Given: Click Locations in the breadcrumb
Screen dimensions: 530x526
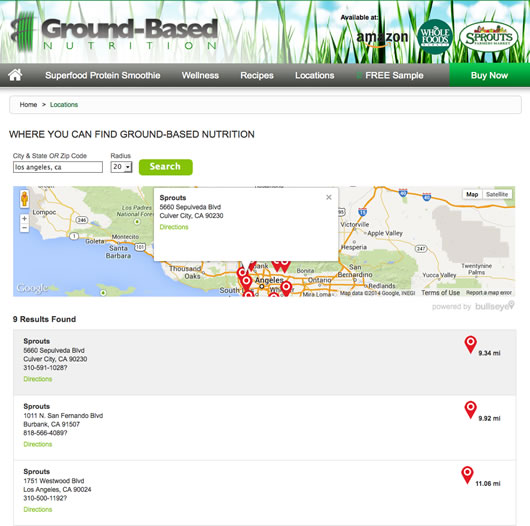Looking at the screenshot, I should pyautogui.click(x=64, y=104).
